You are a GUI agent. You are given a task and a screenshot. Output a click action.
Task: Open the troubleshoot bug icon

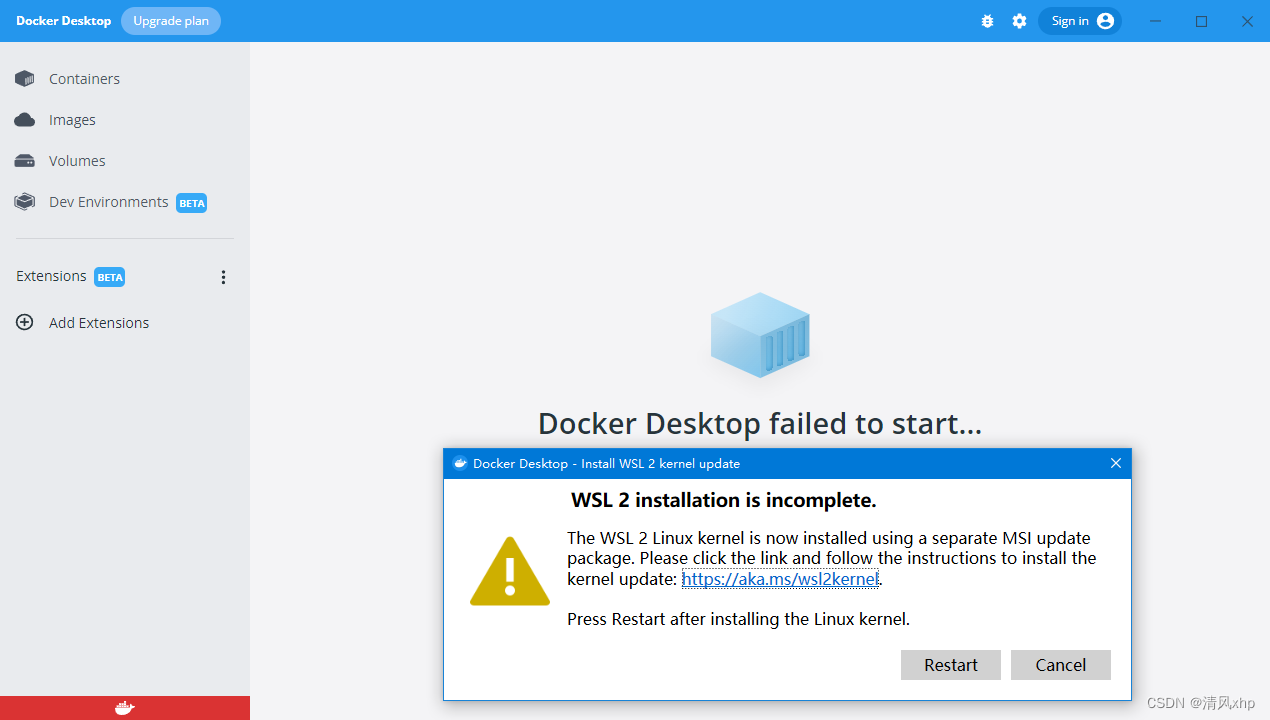[x=987, y=21]
